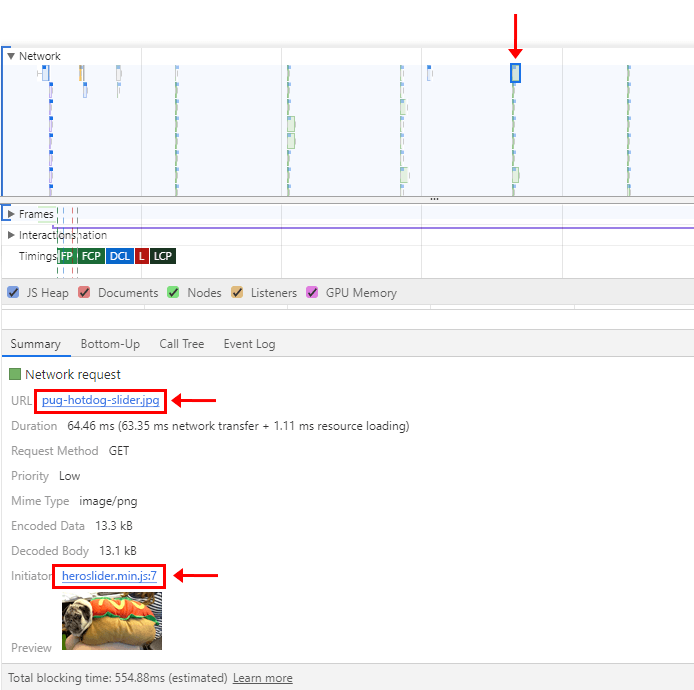Uncheck the GPU Memory checkbox

pyautogui.click(x=312, y=293)
